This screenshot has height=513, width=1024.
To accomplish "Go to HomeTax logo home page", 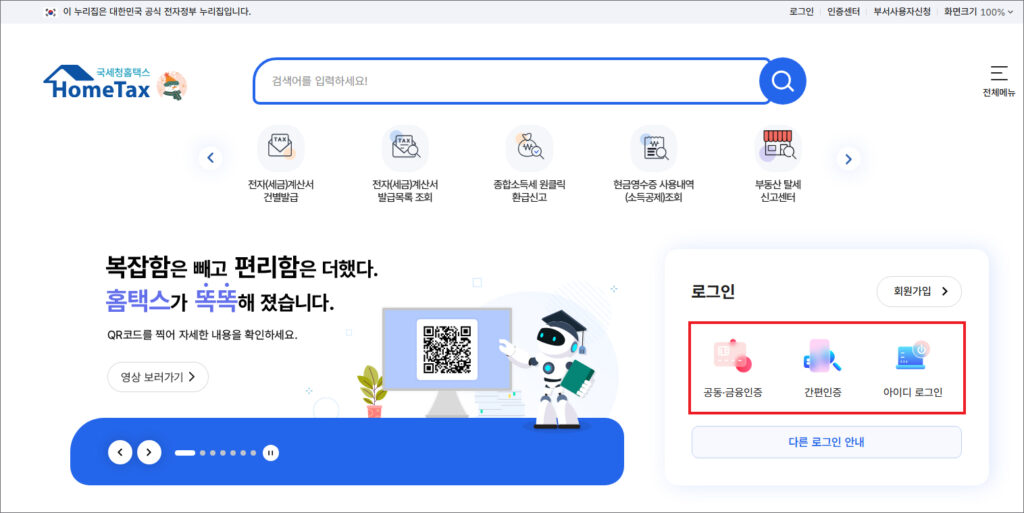I will (x=98, y=83).
